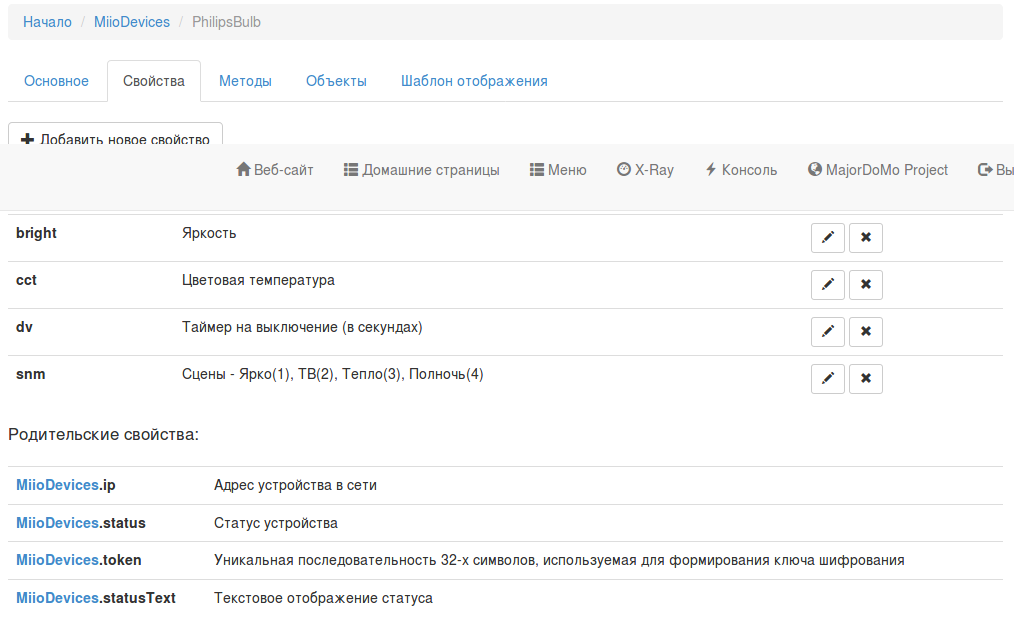Delete the bright property using X icon

[865, 237]
